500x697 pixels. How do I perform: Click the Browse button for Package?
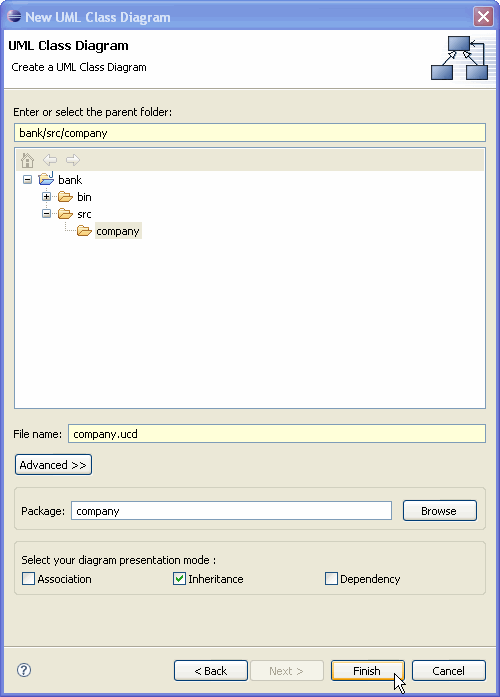(440, 511)
